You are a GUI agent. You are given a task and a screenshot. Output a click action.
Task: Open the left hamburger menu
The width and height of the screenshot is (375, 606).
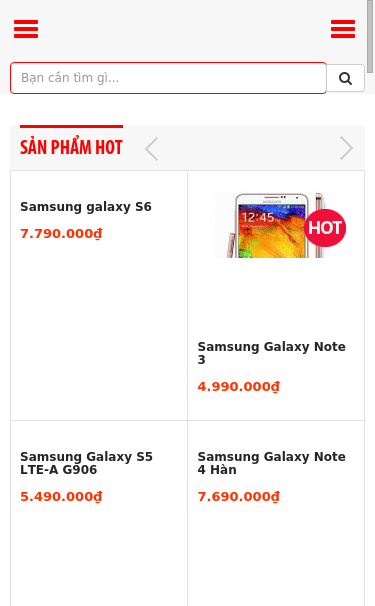[x=26, y=29]
